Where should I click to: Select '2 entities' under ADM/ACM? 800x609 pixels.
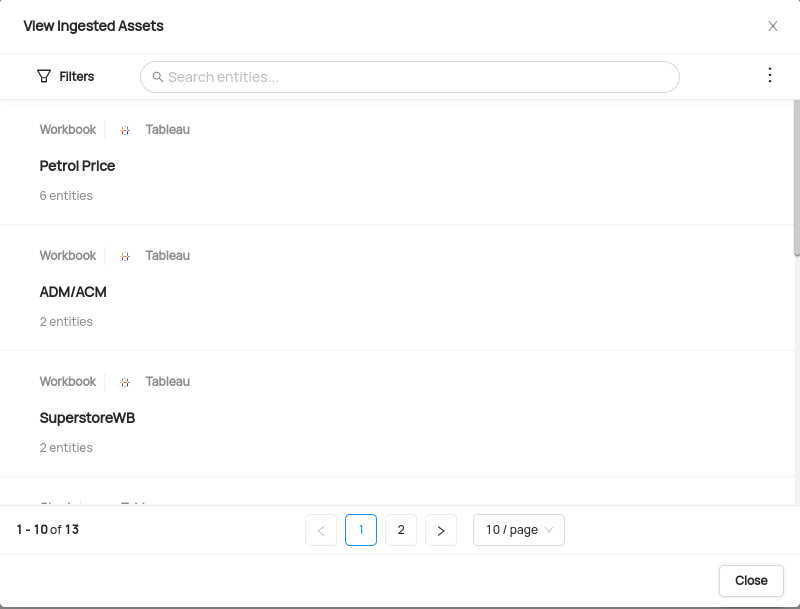pyautogui.click(x=66, y=322)
